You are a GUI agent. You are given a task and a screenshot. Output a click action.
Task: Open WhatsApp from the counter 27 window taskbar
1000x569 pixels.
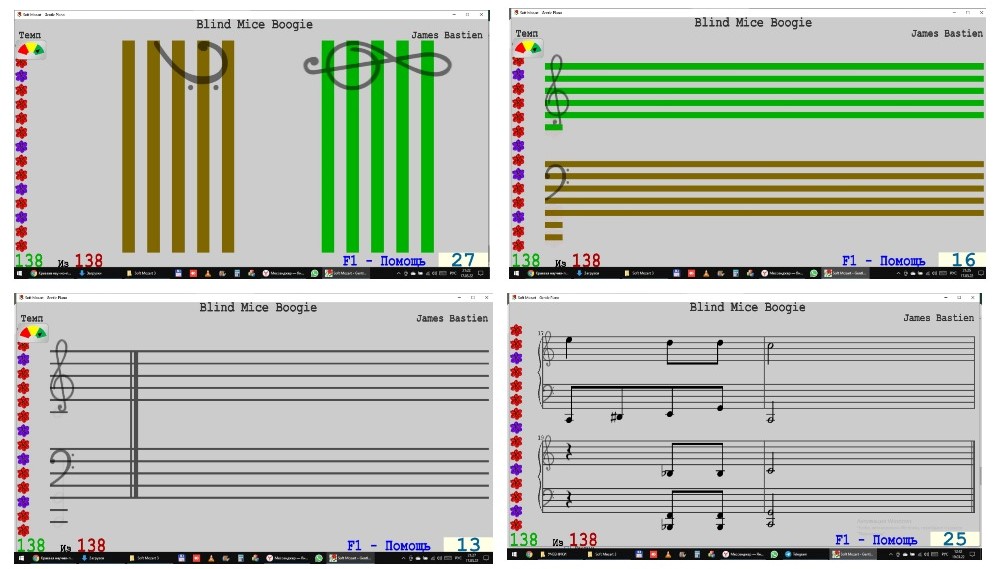(314, 273)
